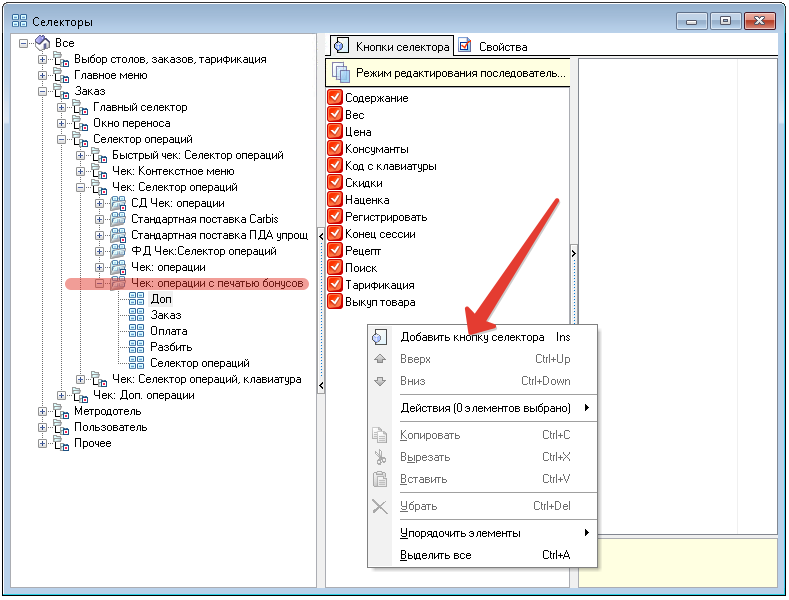The image size is (789, 600).
Task: Click the Кнопки селектора tab icon
Action: coord(341,46)
